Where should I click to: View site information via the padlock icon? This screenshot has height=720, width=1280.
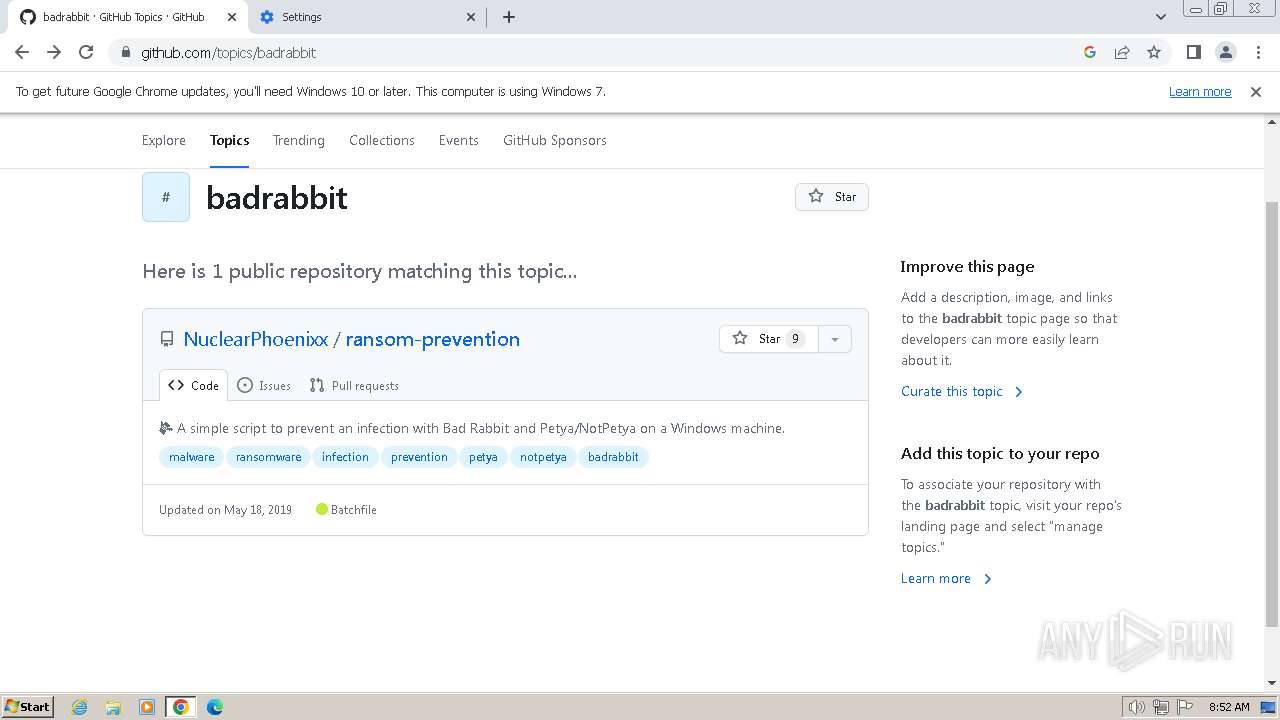[x=125, y=52]
